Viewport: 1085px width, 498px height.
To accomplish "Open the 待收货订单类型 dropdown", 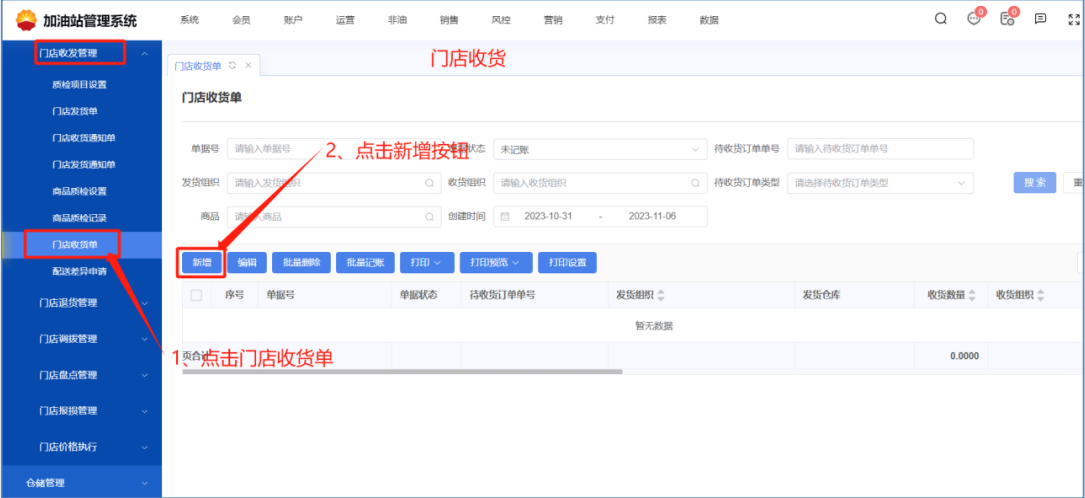I will click(x=880, y=183).
